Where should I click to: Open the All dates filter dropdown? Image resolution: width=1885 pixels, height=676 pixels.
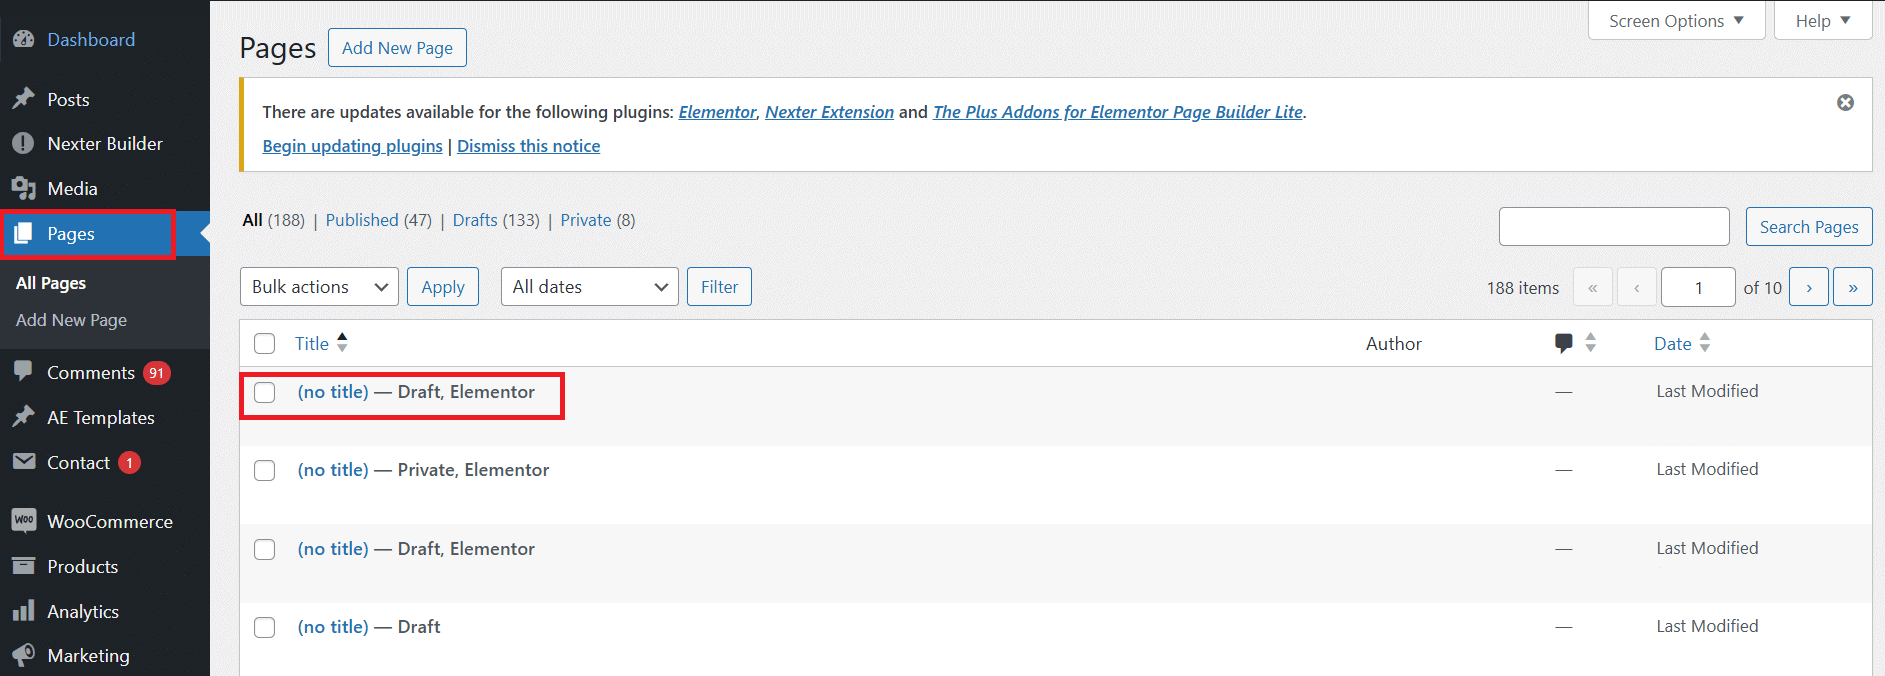click(589, 287)
